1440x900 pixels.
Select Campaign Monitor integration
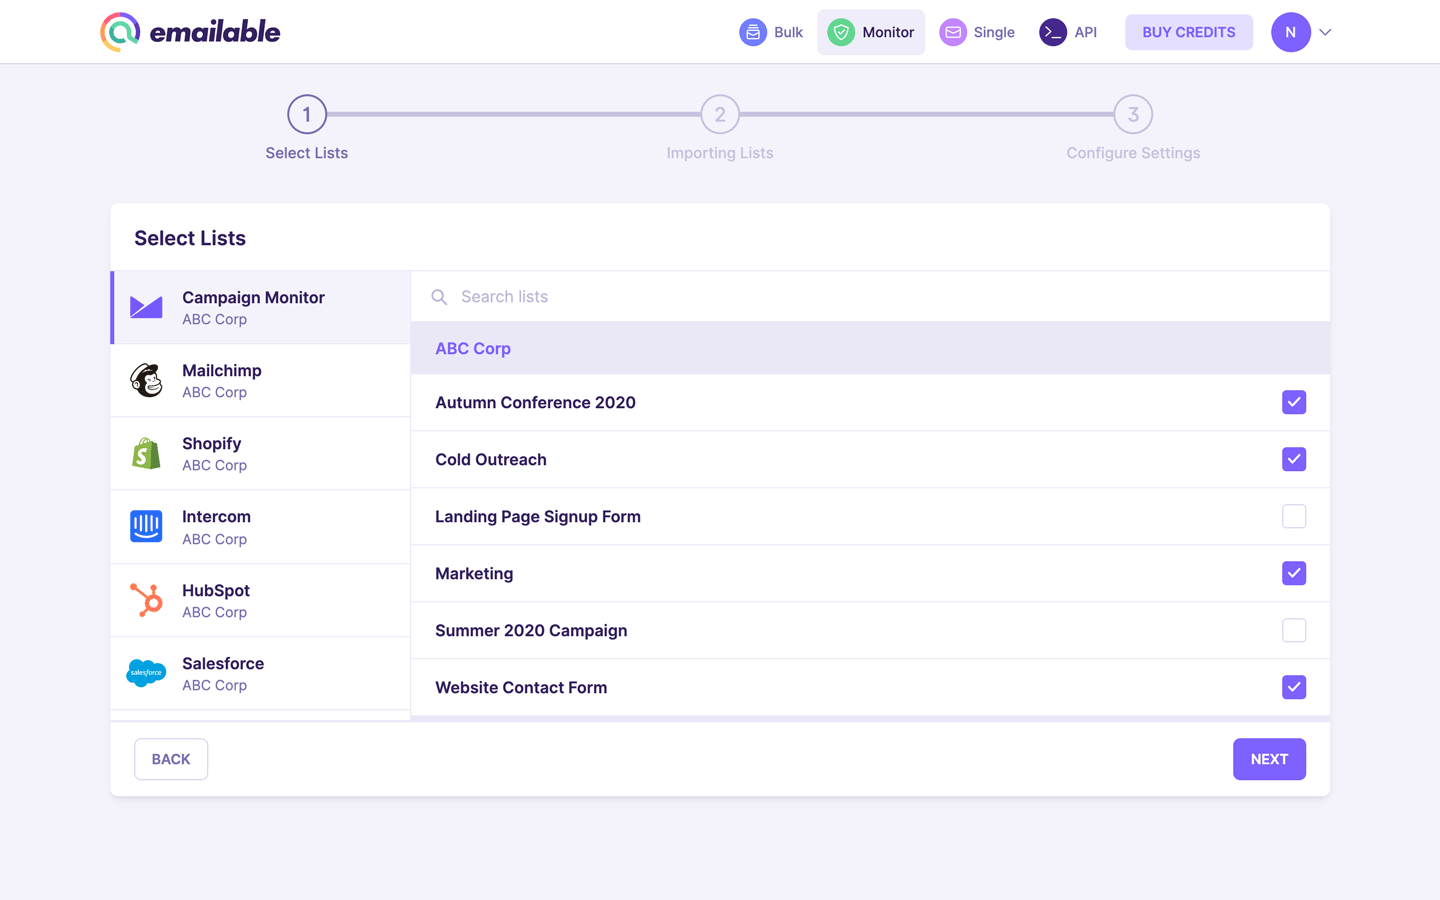tap(261, 307)
